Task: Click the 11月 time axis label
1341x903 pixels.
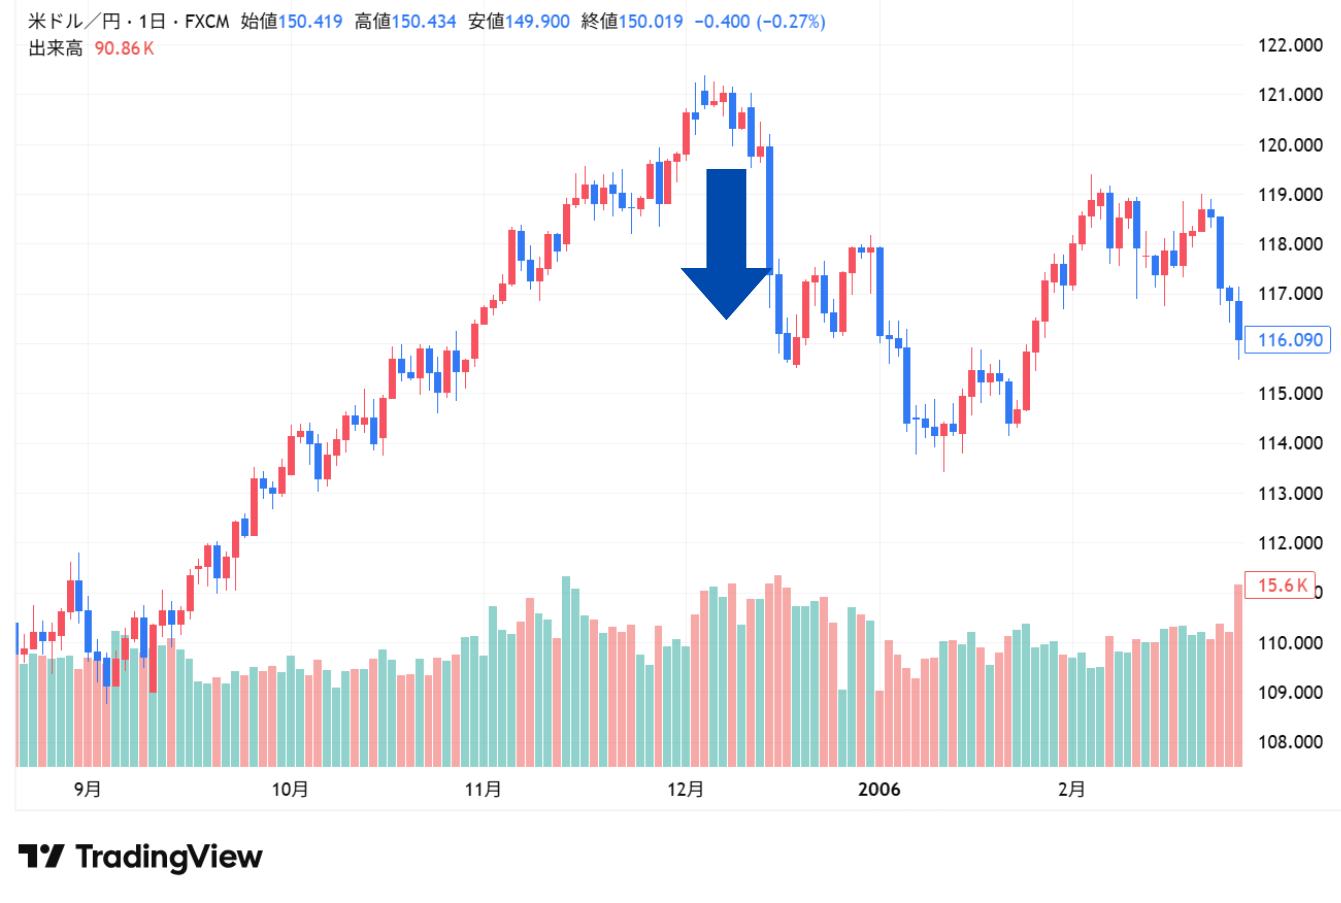Action: 483,790
